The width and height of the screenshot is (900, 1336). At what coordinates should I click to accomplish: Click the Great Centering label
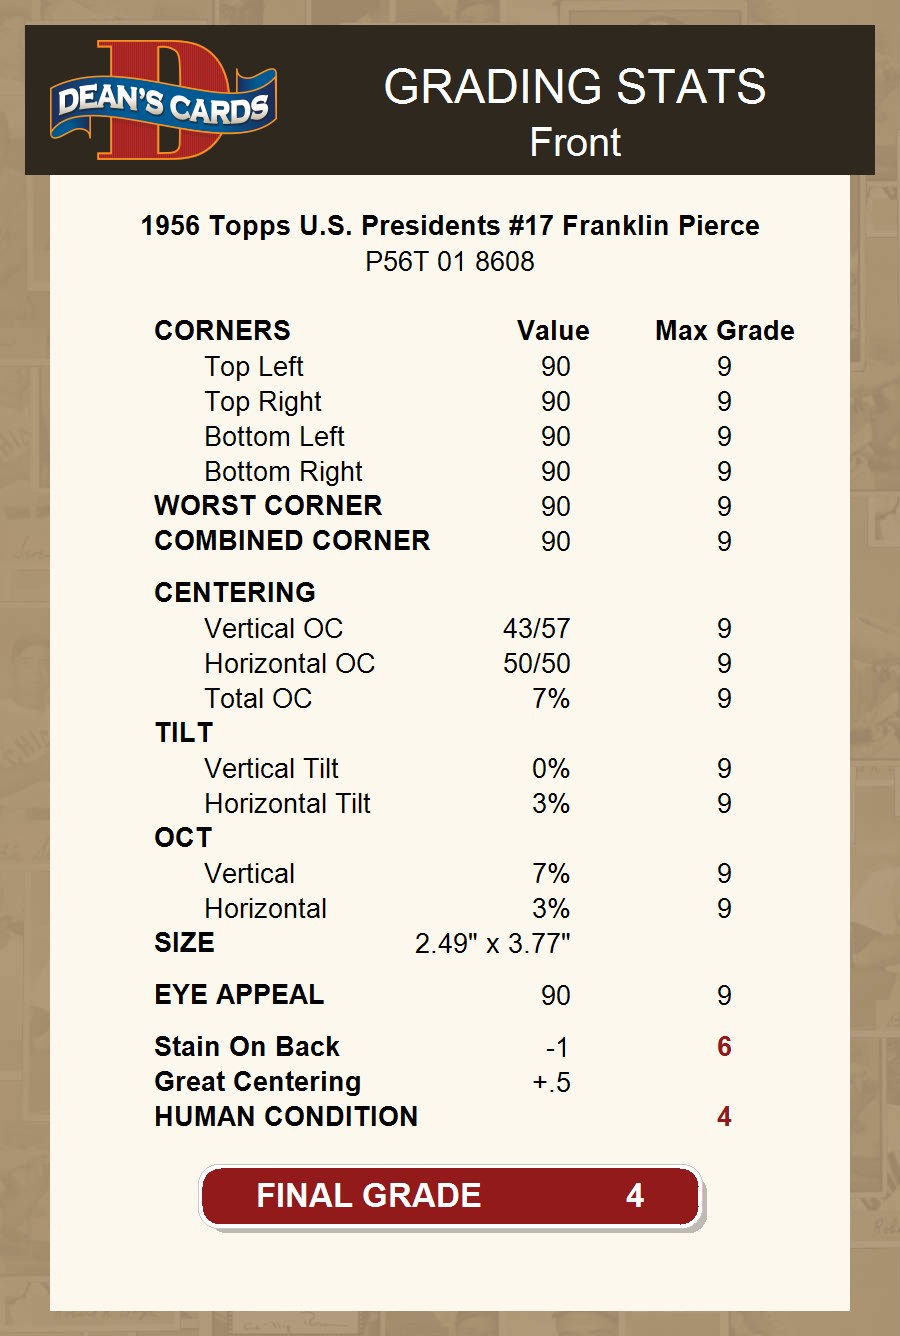tap(258, 1082)
